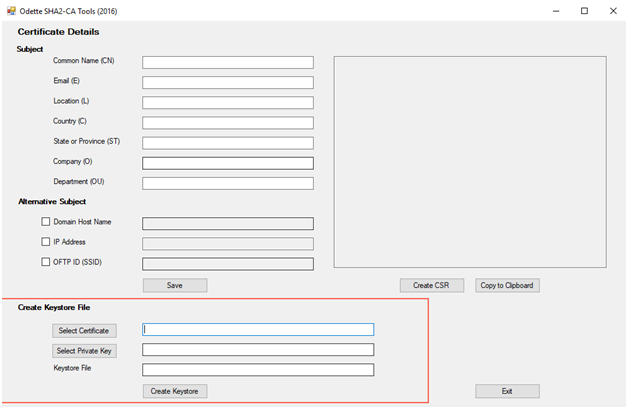This screenshot has height=409, width=628.
Task: Open the Select Certificate file picker
Action: click(x=84, y=330)
